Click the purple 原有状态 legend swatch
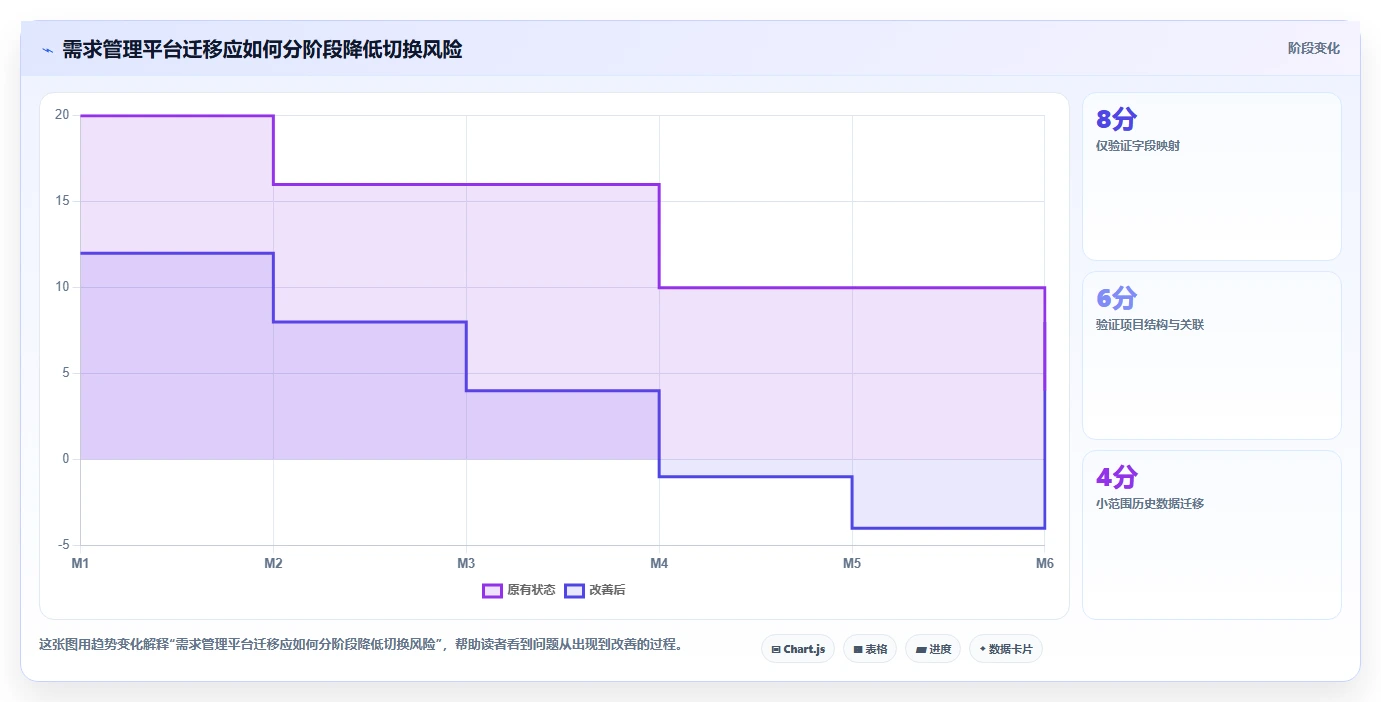The height and width of the screenshot is (702, 1381). pyautogui.click(x=492, y=590)
